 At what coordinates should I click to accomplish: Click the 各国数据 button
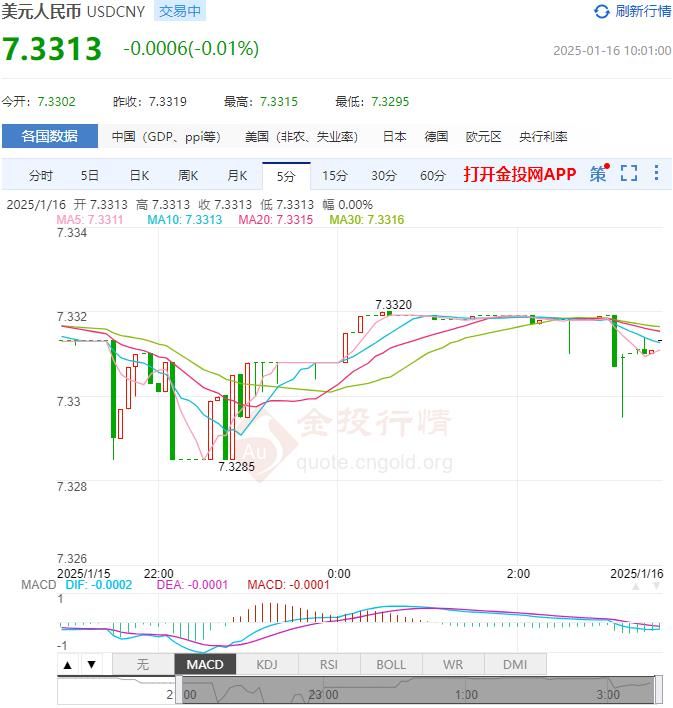point(50,137)
